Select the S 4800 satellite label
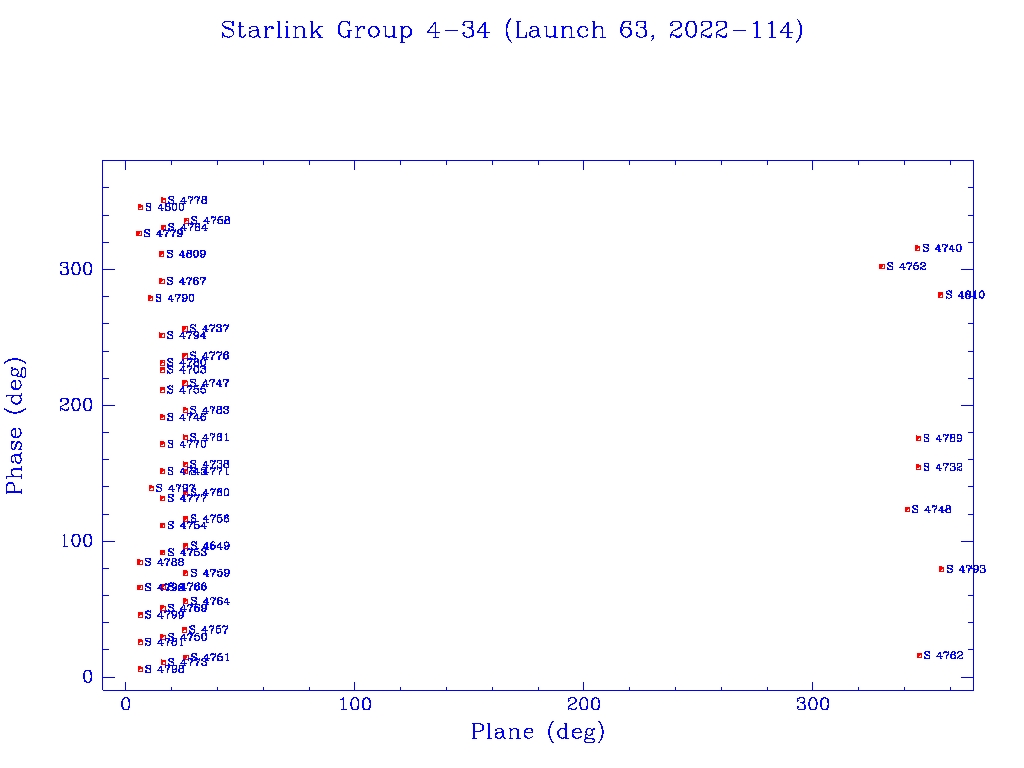The image size is (1024, 768). 165,207
